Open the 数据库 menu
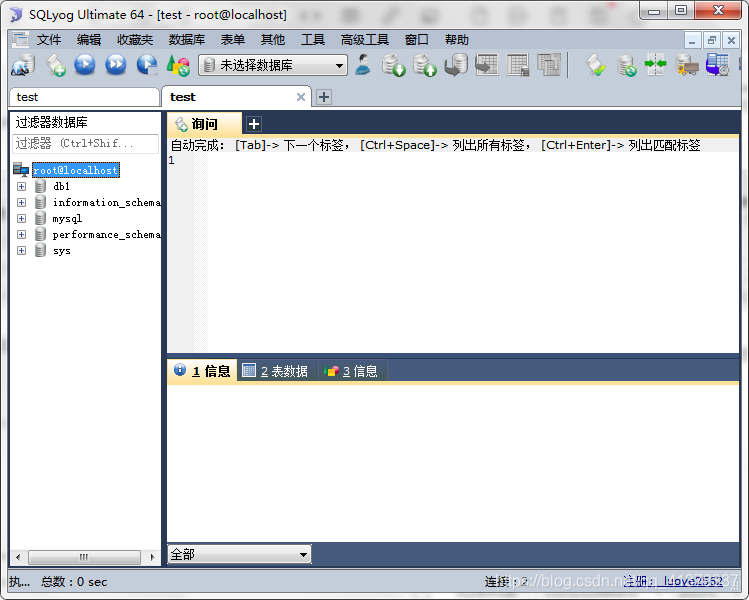The image size is (749, 600). pyautogui.click(x=187, y=40)
